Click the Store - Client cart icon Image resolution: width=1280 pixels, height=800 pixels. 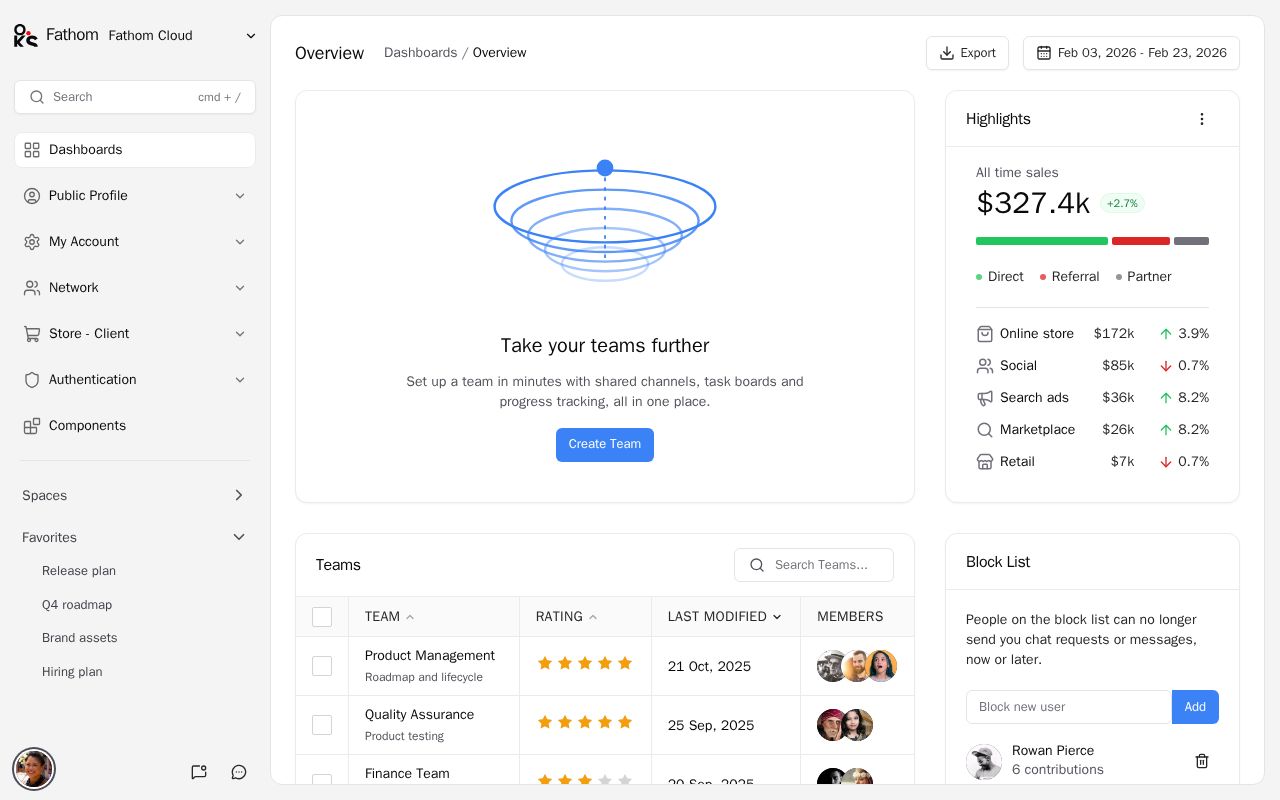(x=32, y=334)
